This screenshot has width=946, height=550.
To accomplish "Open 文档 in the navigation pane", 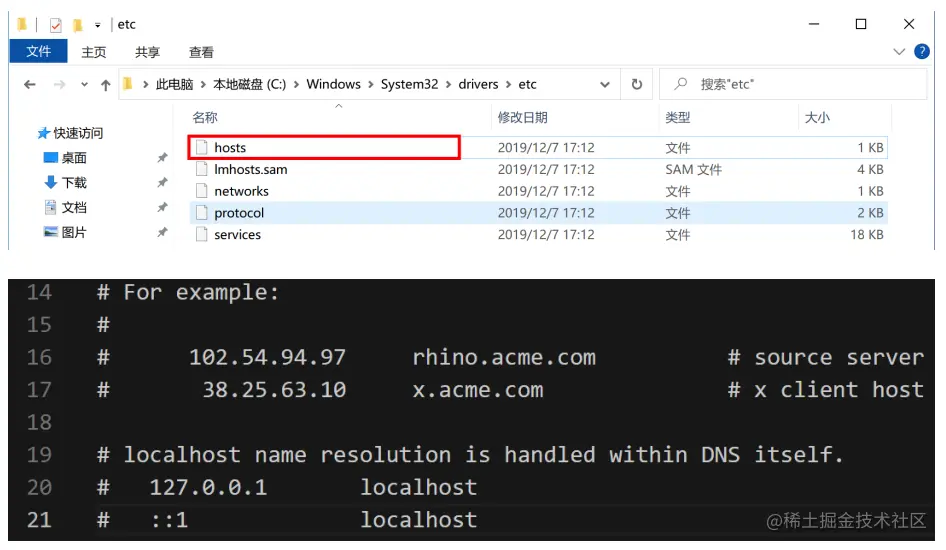I will [x=66, y=207].
